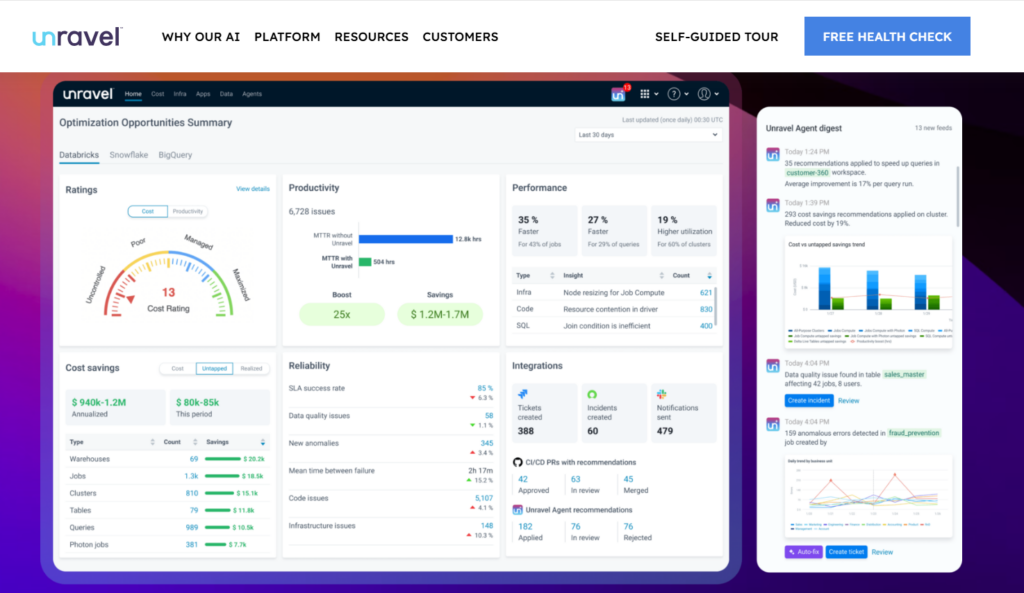Sort Cost savings table by Count column icon
The width and height of the screenshot is (1024, 593).
(195, 442)
